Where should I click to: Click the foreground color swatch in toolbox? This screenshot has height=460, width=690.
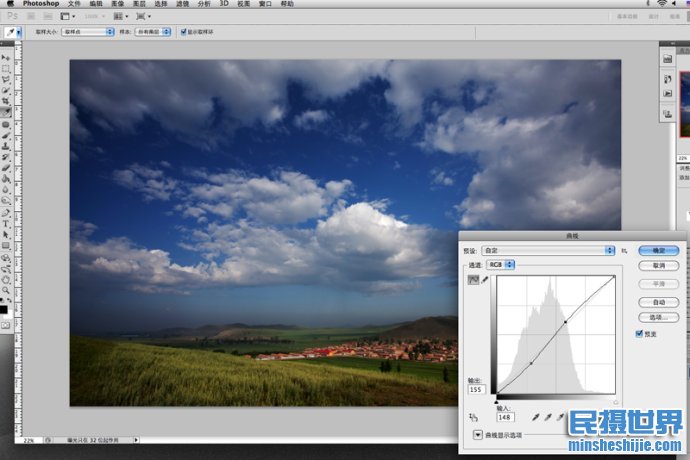coord(4,309)
